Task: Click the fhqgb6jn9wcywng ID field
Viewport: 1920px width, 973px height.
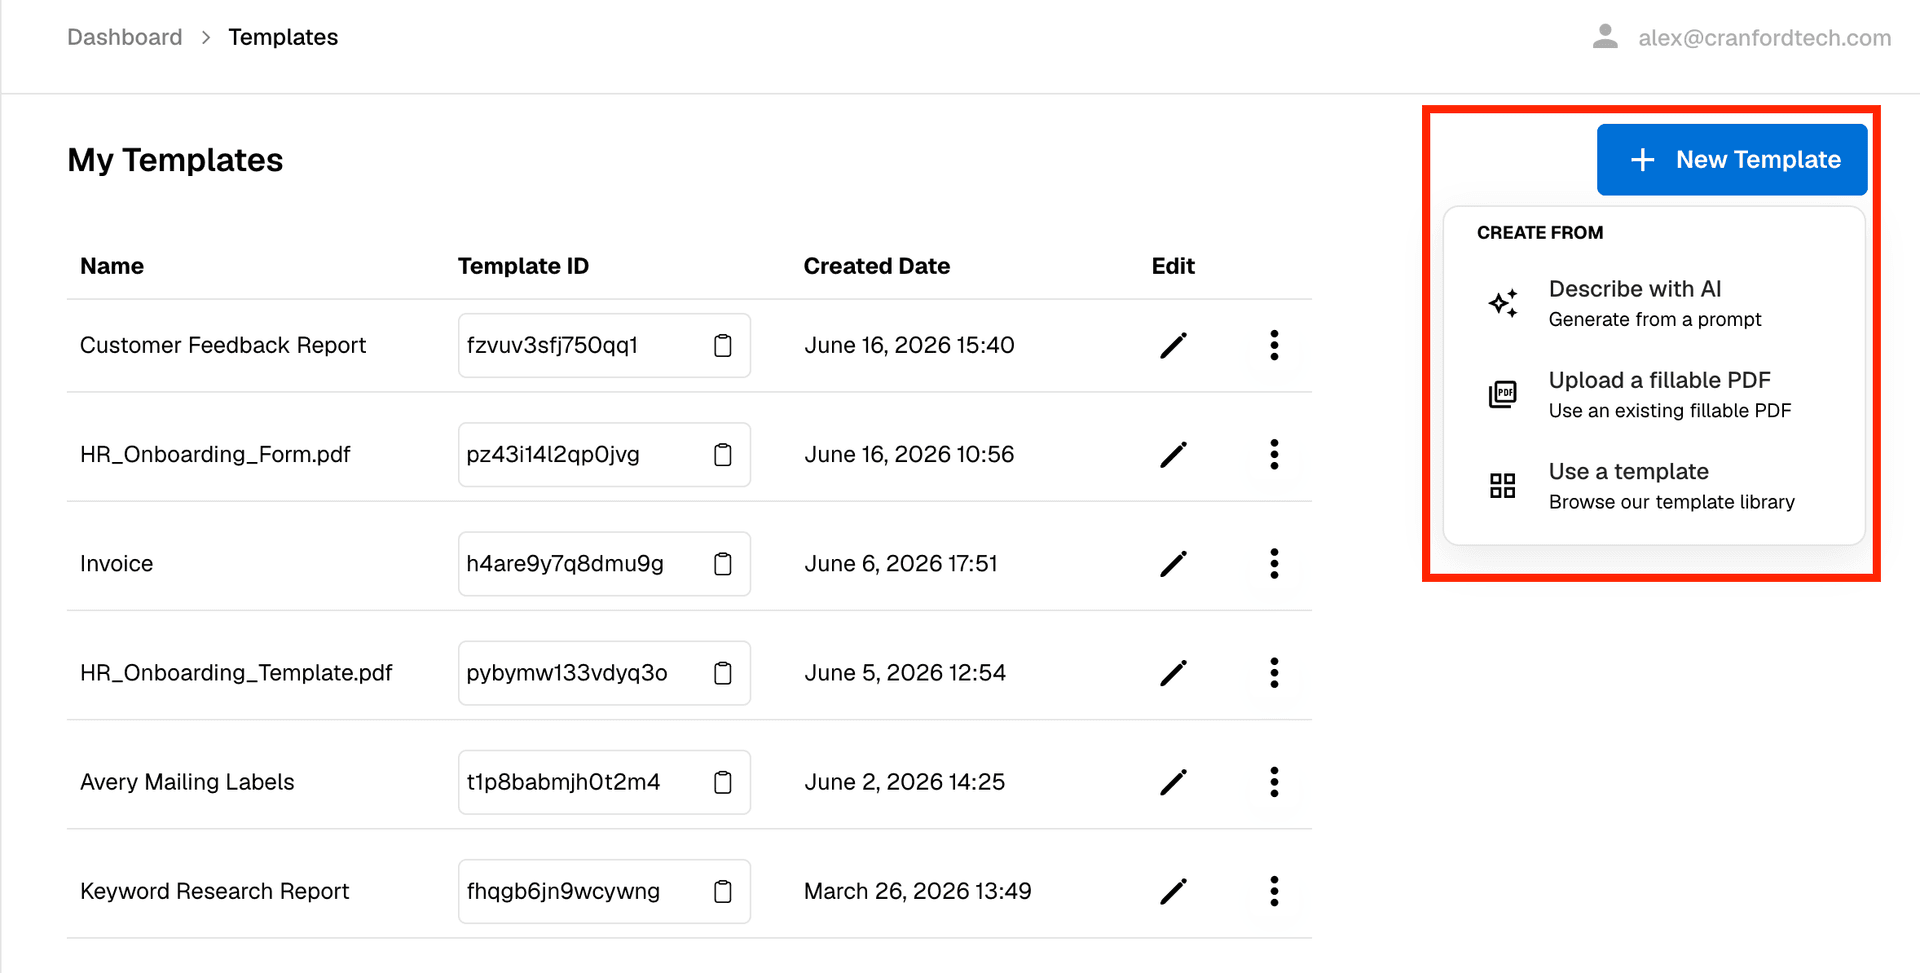Action: (x=604, y=890)
